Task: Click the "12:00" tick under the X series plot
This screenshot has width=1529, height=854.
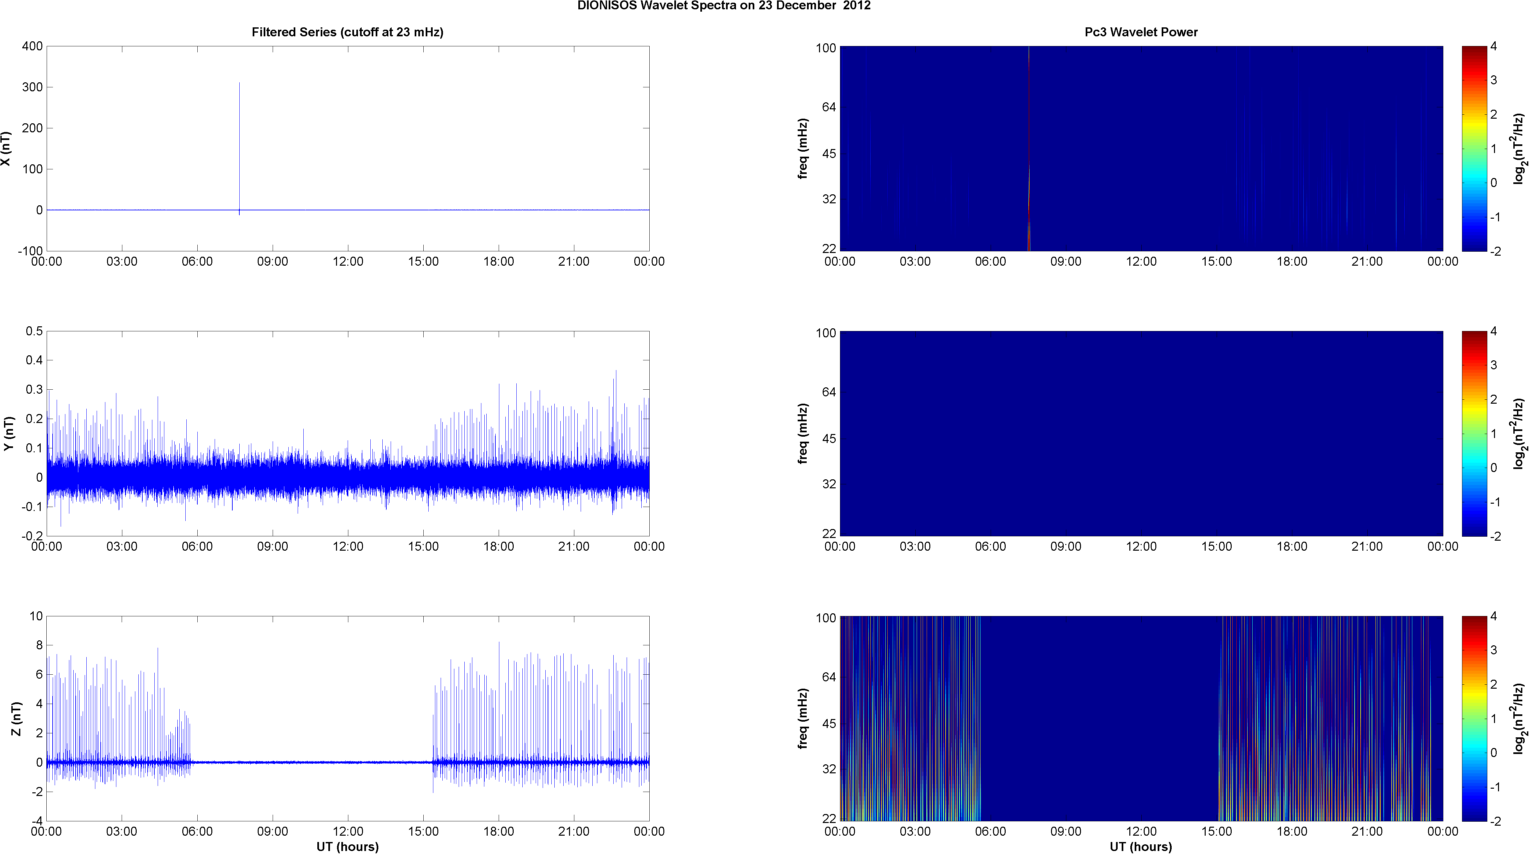Action: (x=348, y=262)
